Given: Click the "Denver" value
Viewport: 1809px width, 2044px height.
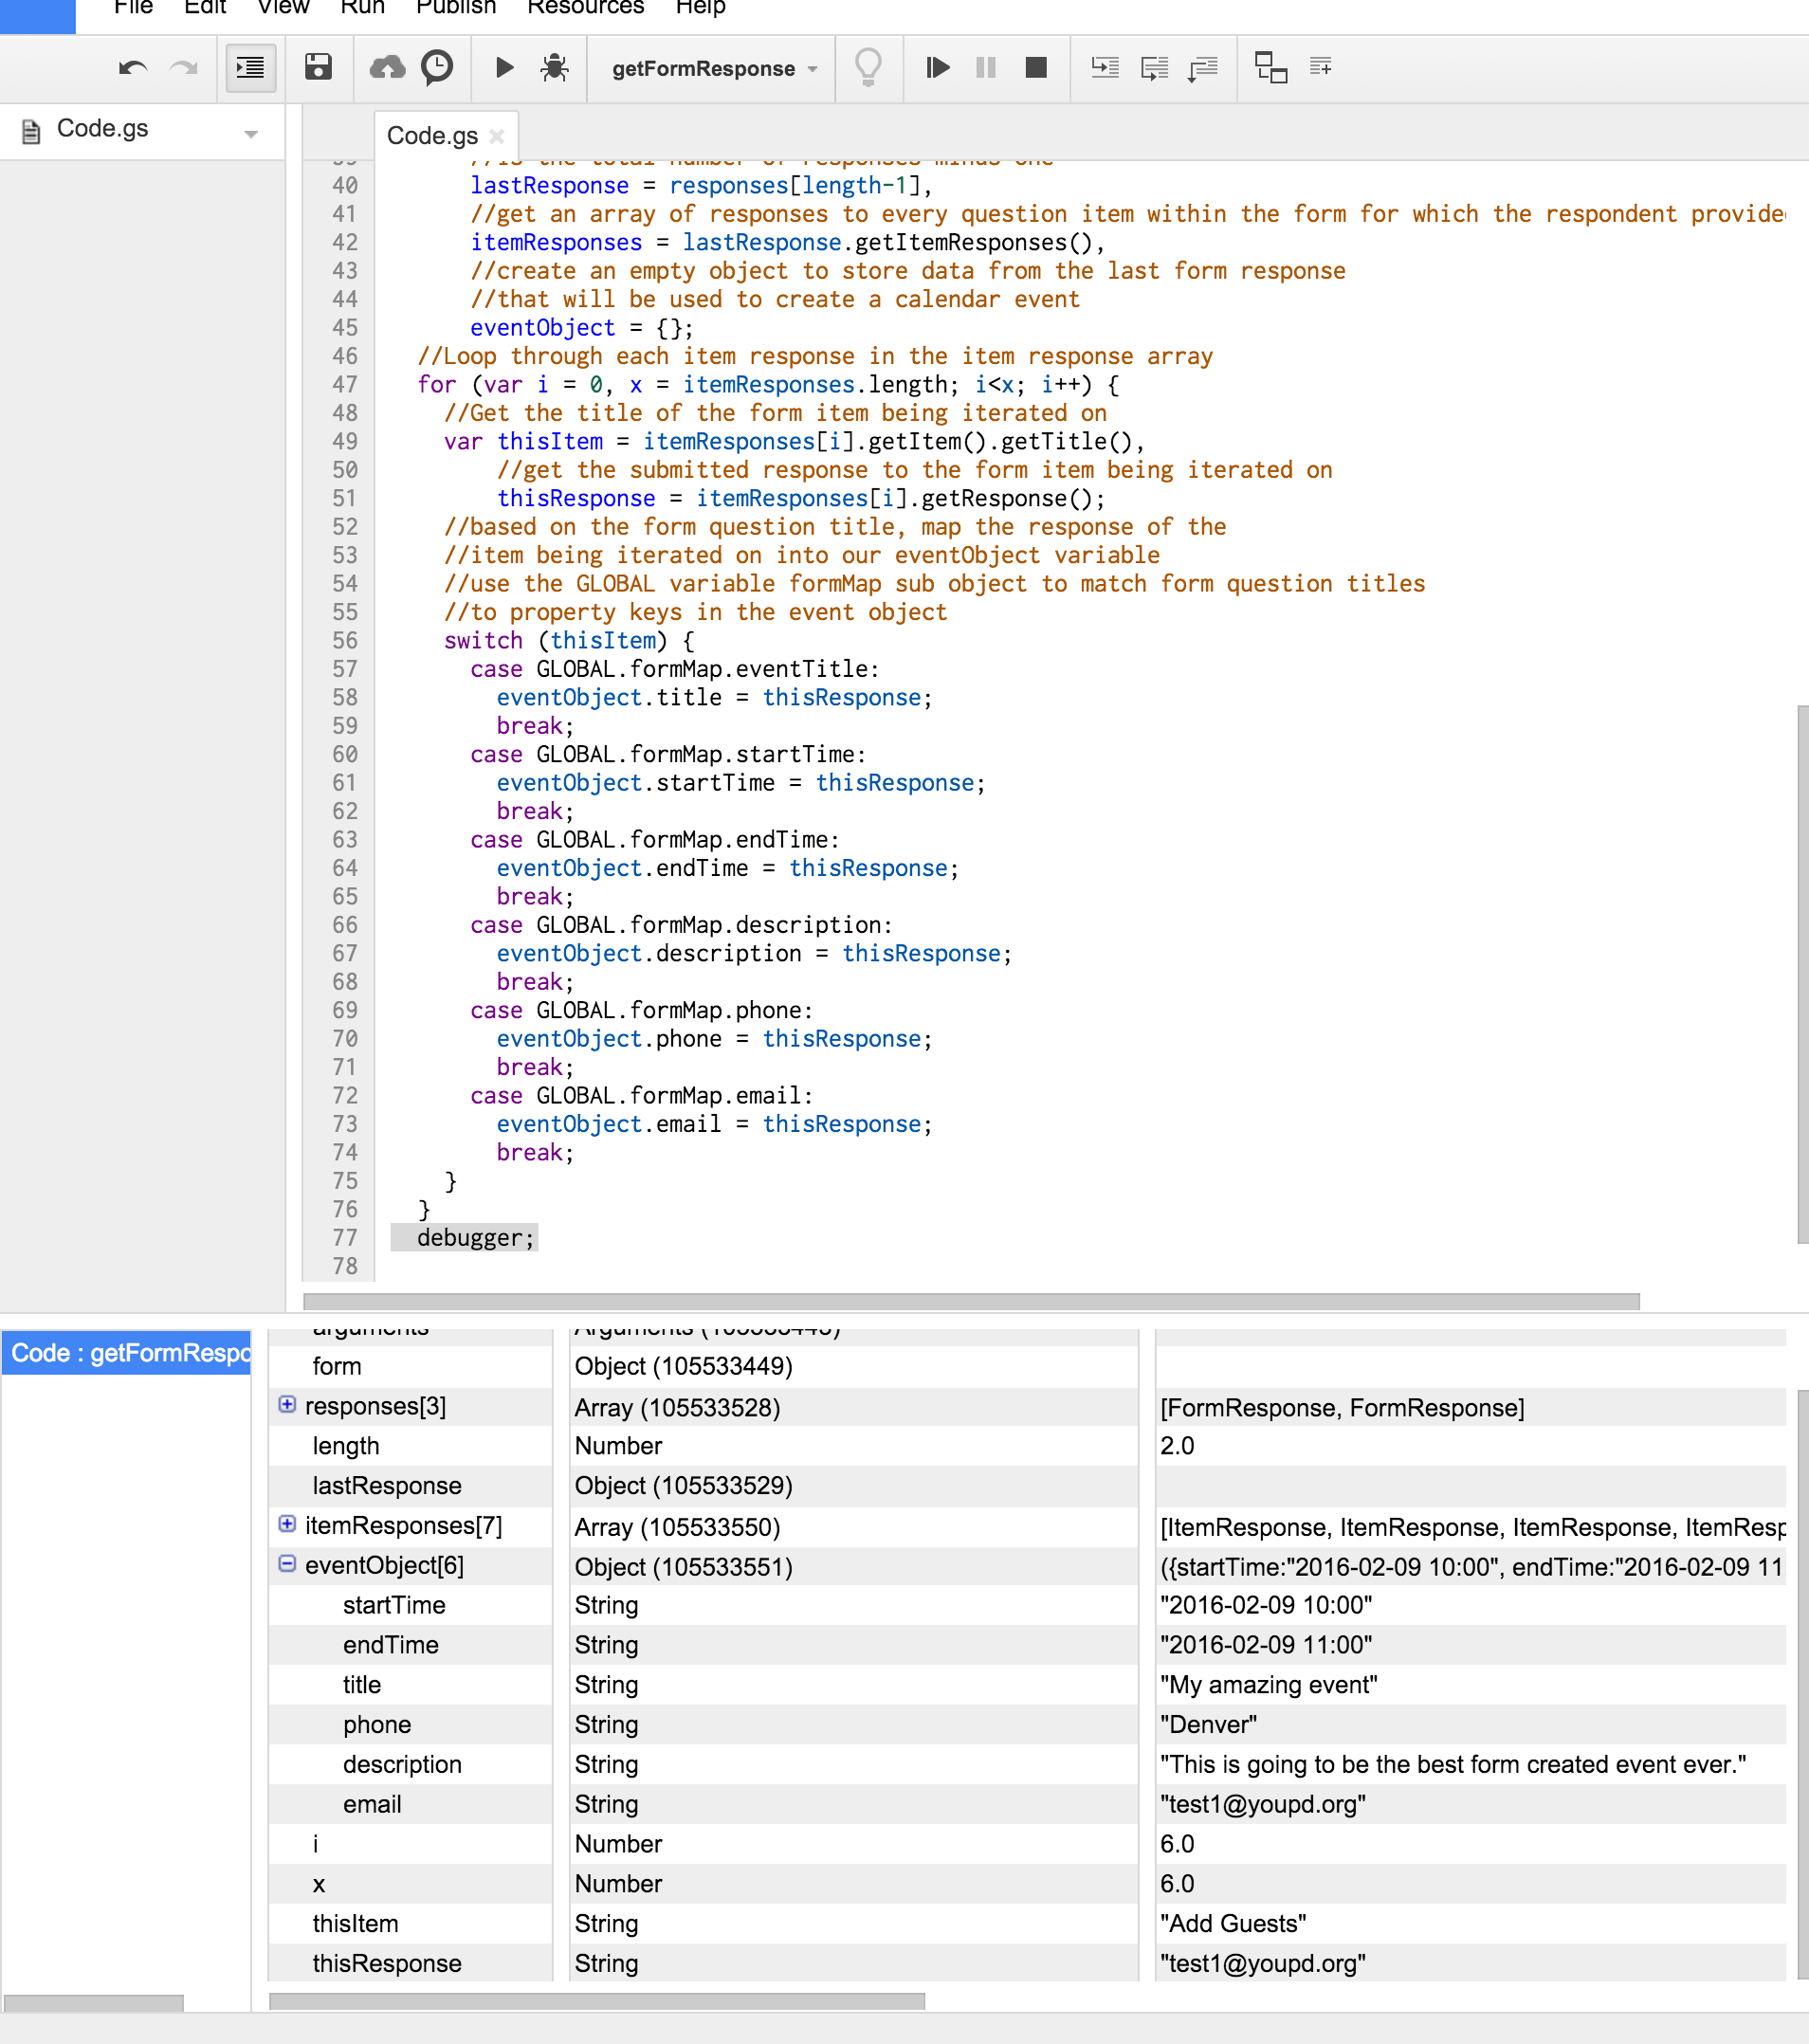Looking at the screenshot, I should click(x=1208, y=1725).
